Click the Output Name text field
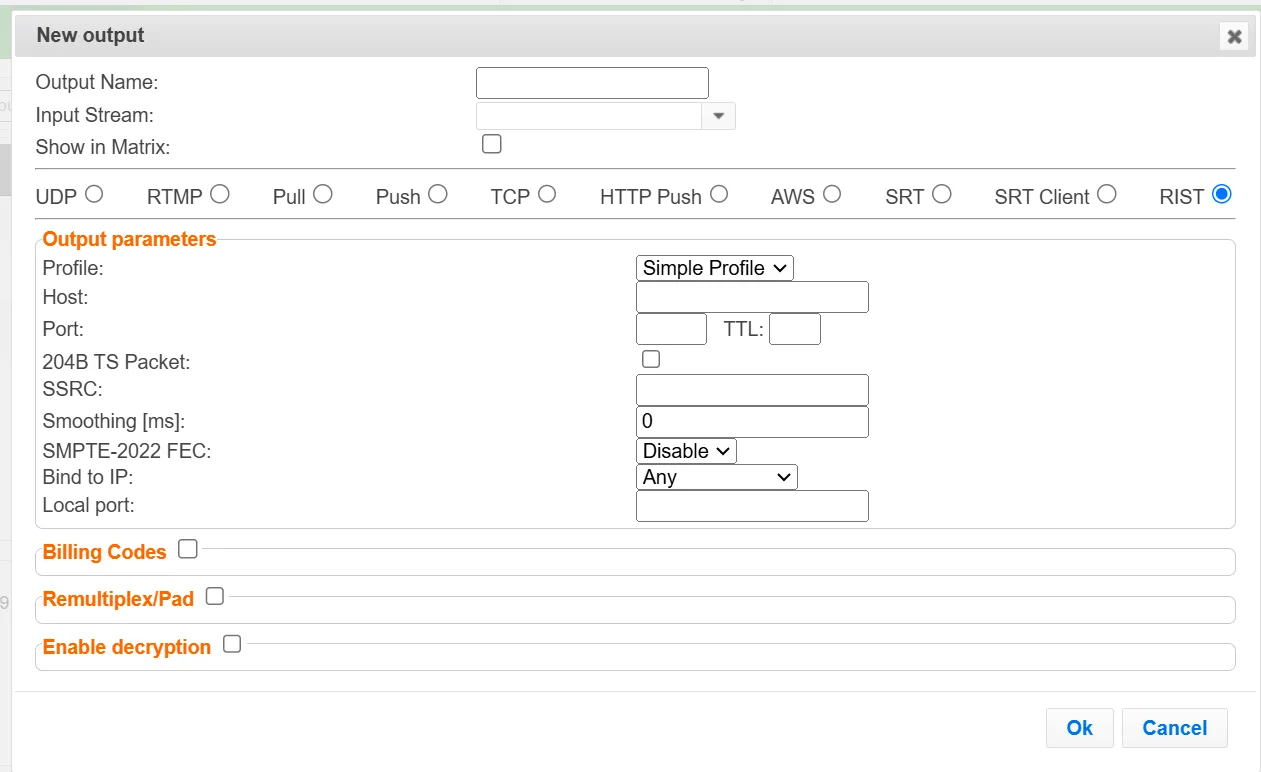Viewport: 1261px width, 772px height. (x=592, y=83)
